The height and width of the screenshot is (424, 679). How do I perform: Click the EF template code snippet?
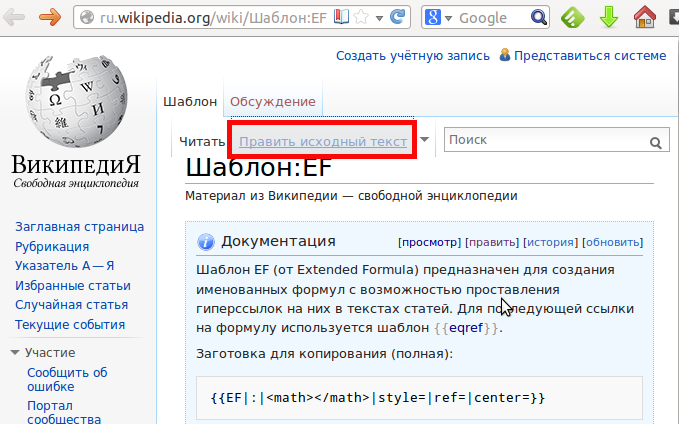point(378,398)
